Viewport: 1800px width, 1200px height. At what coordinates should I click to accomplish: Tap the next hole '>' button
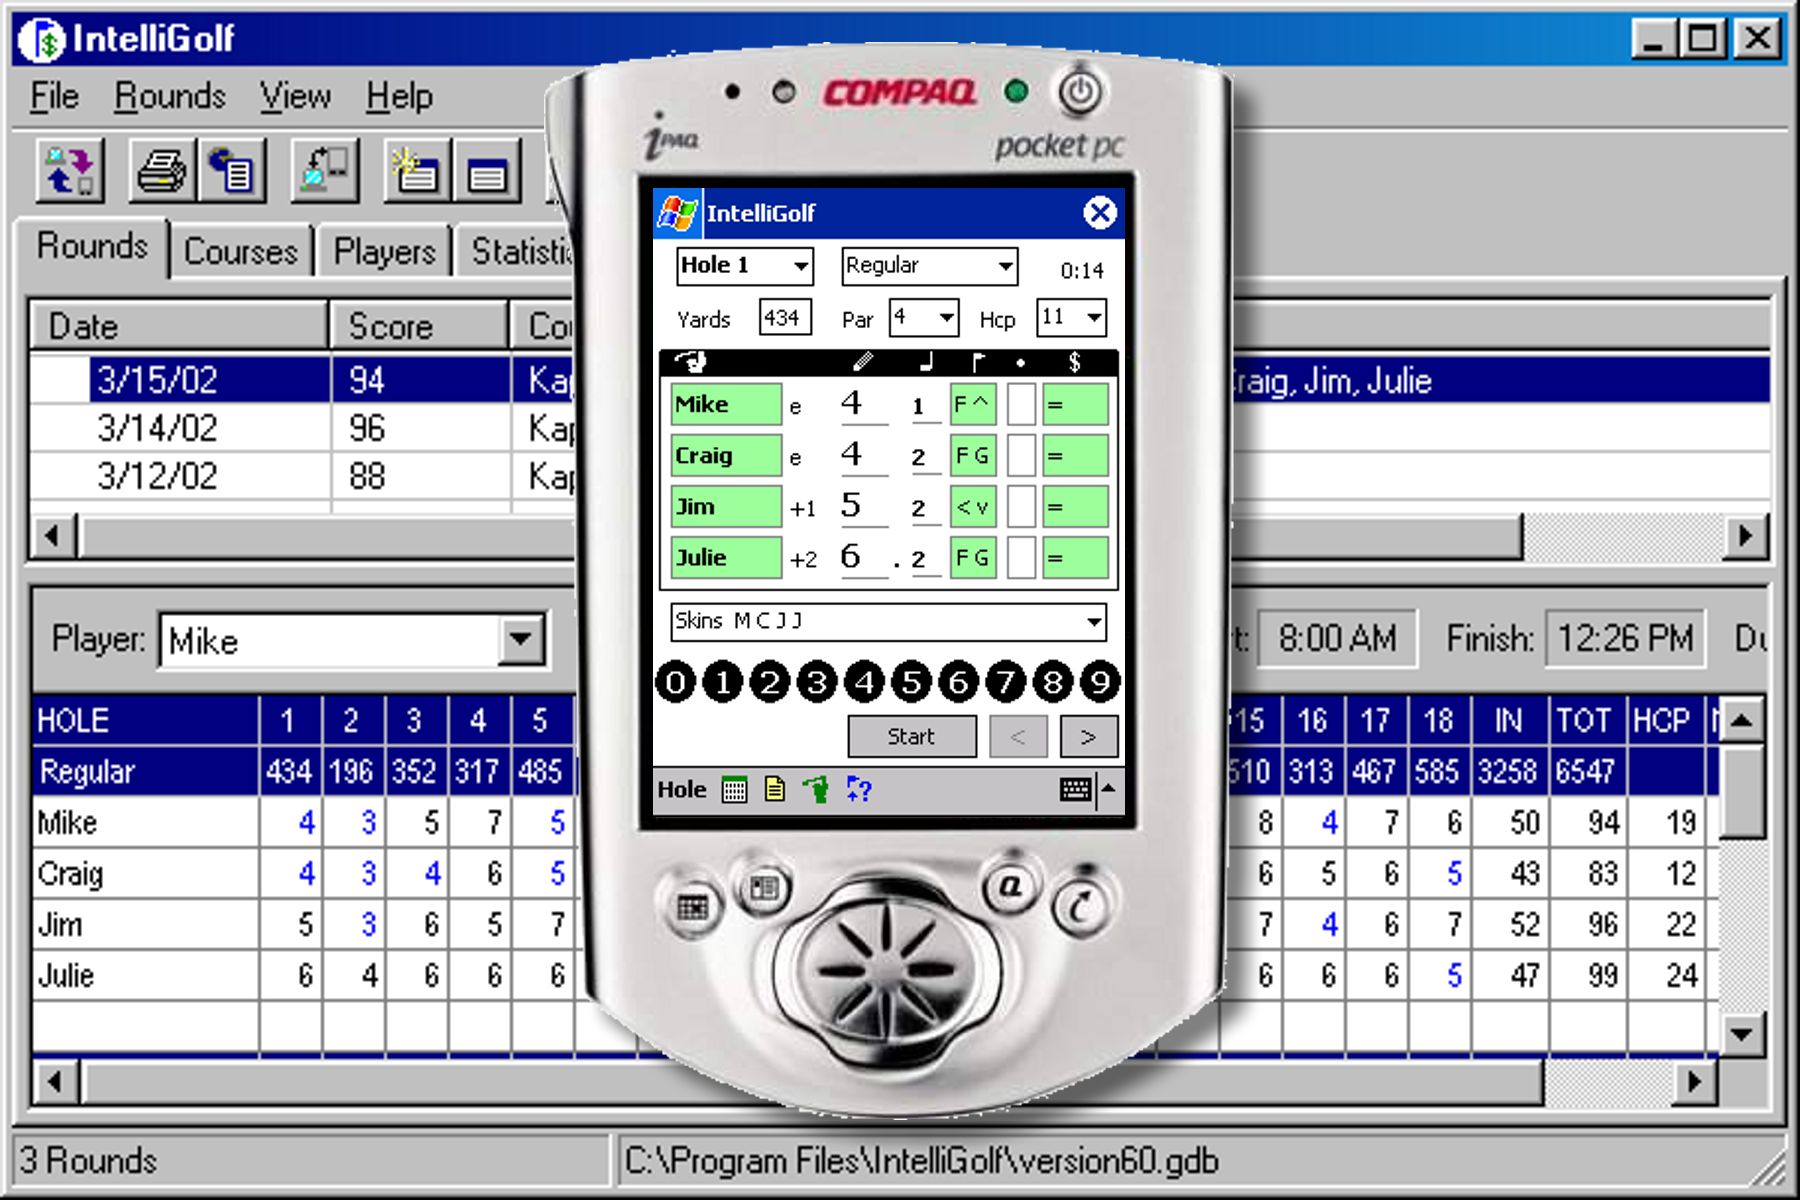pos(1088,737)
